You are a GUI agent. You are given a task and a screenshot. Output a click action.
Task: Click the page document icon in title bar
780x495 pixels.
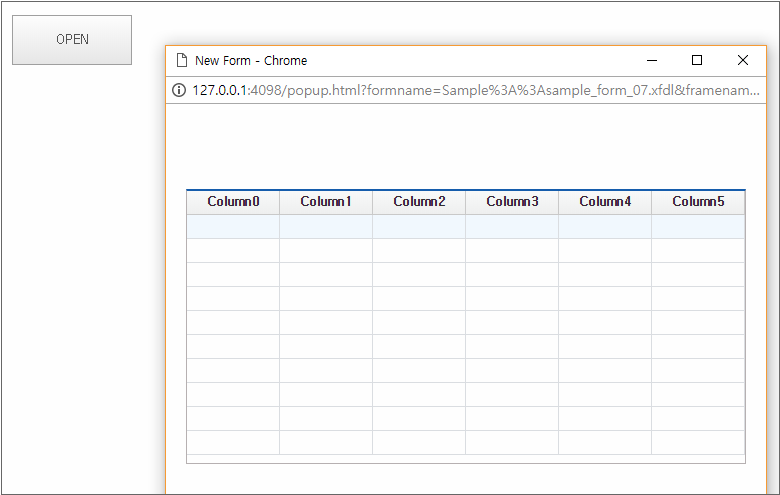(x=181, y=61)
